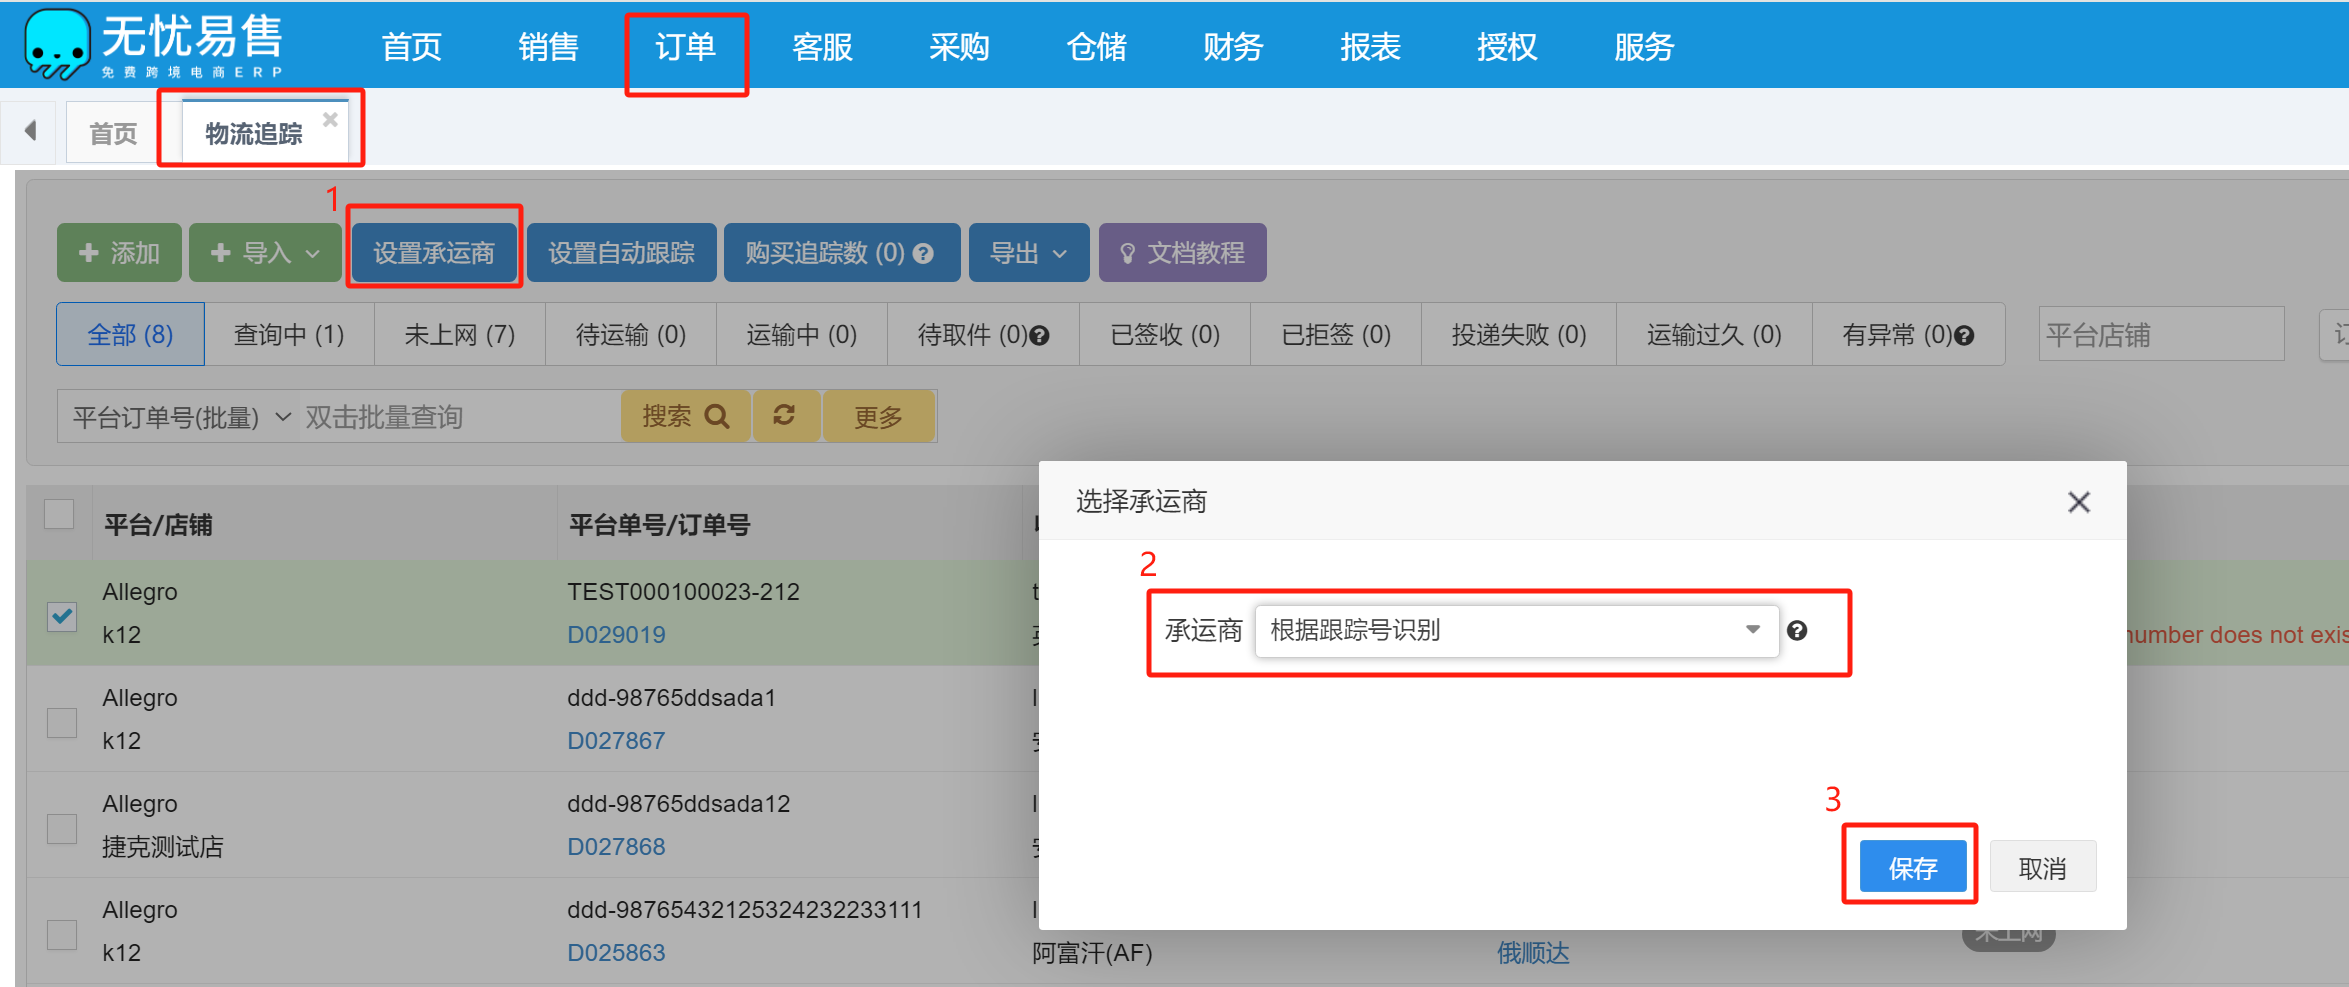The image size is (2349, 987).
Task: Click the left arrow tab scroll icon
Action: (x=31, y=131)
